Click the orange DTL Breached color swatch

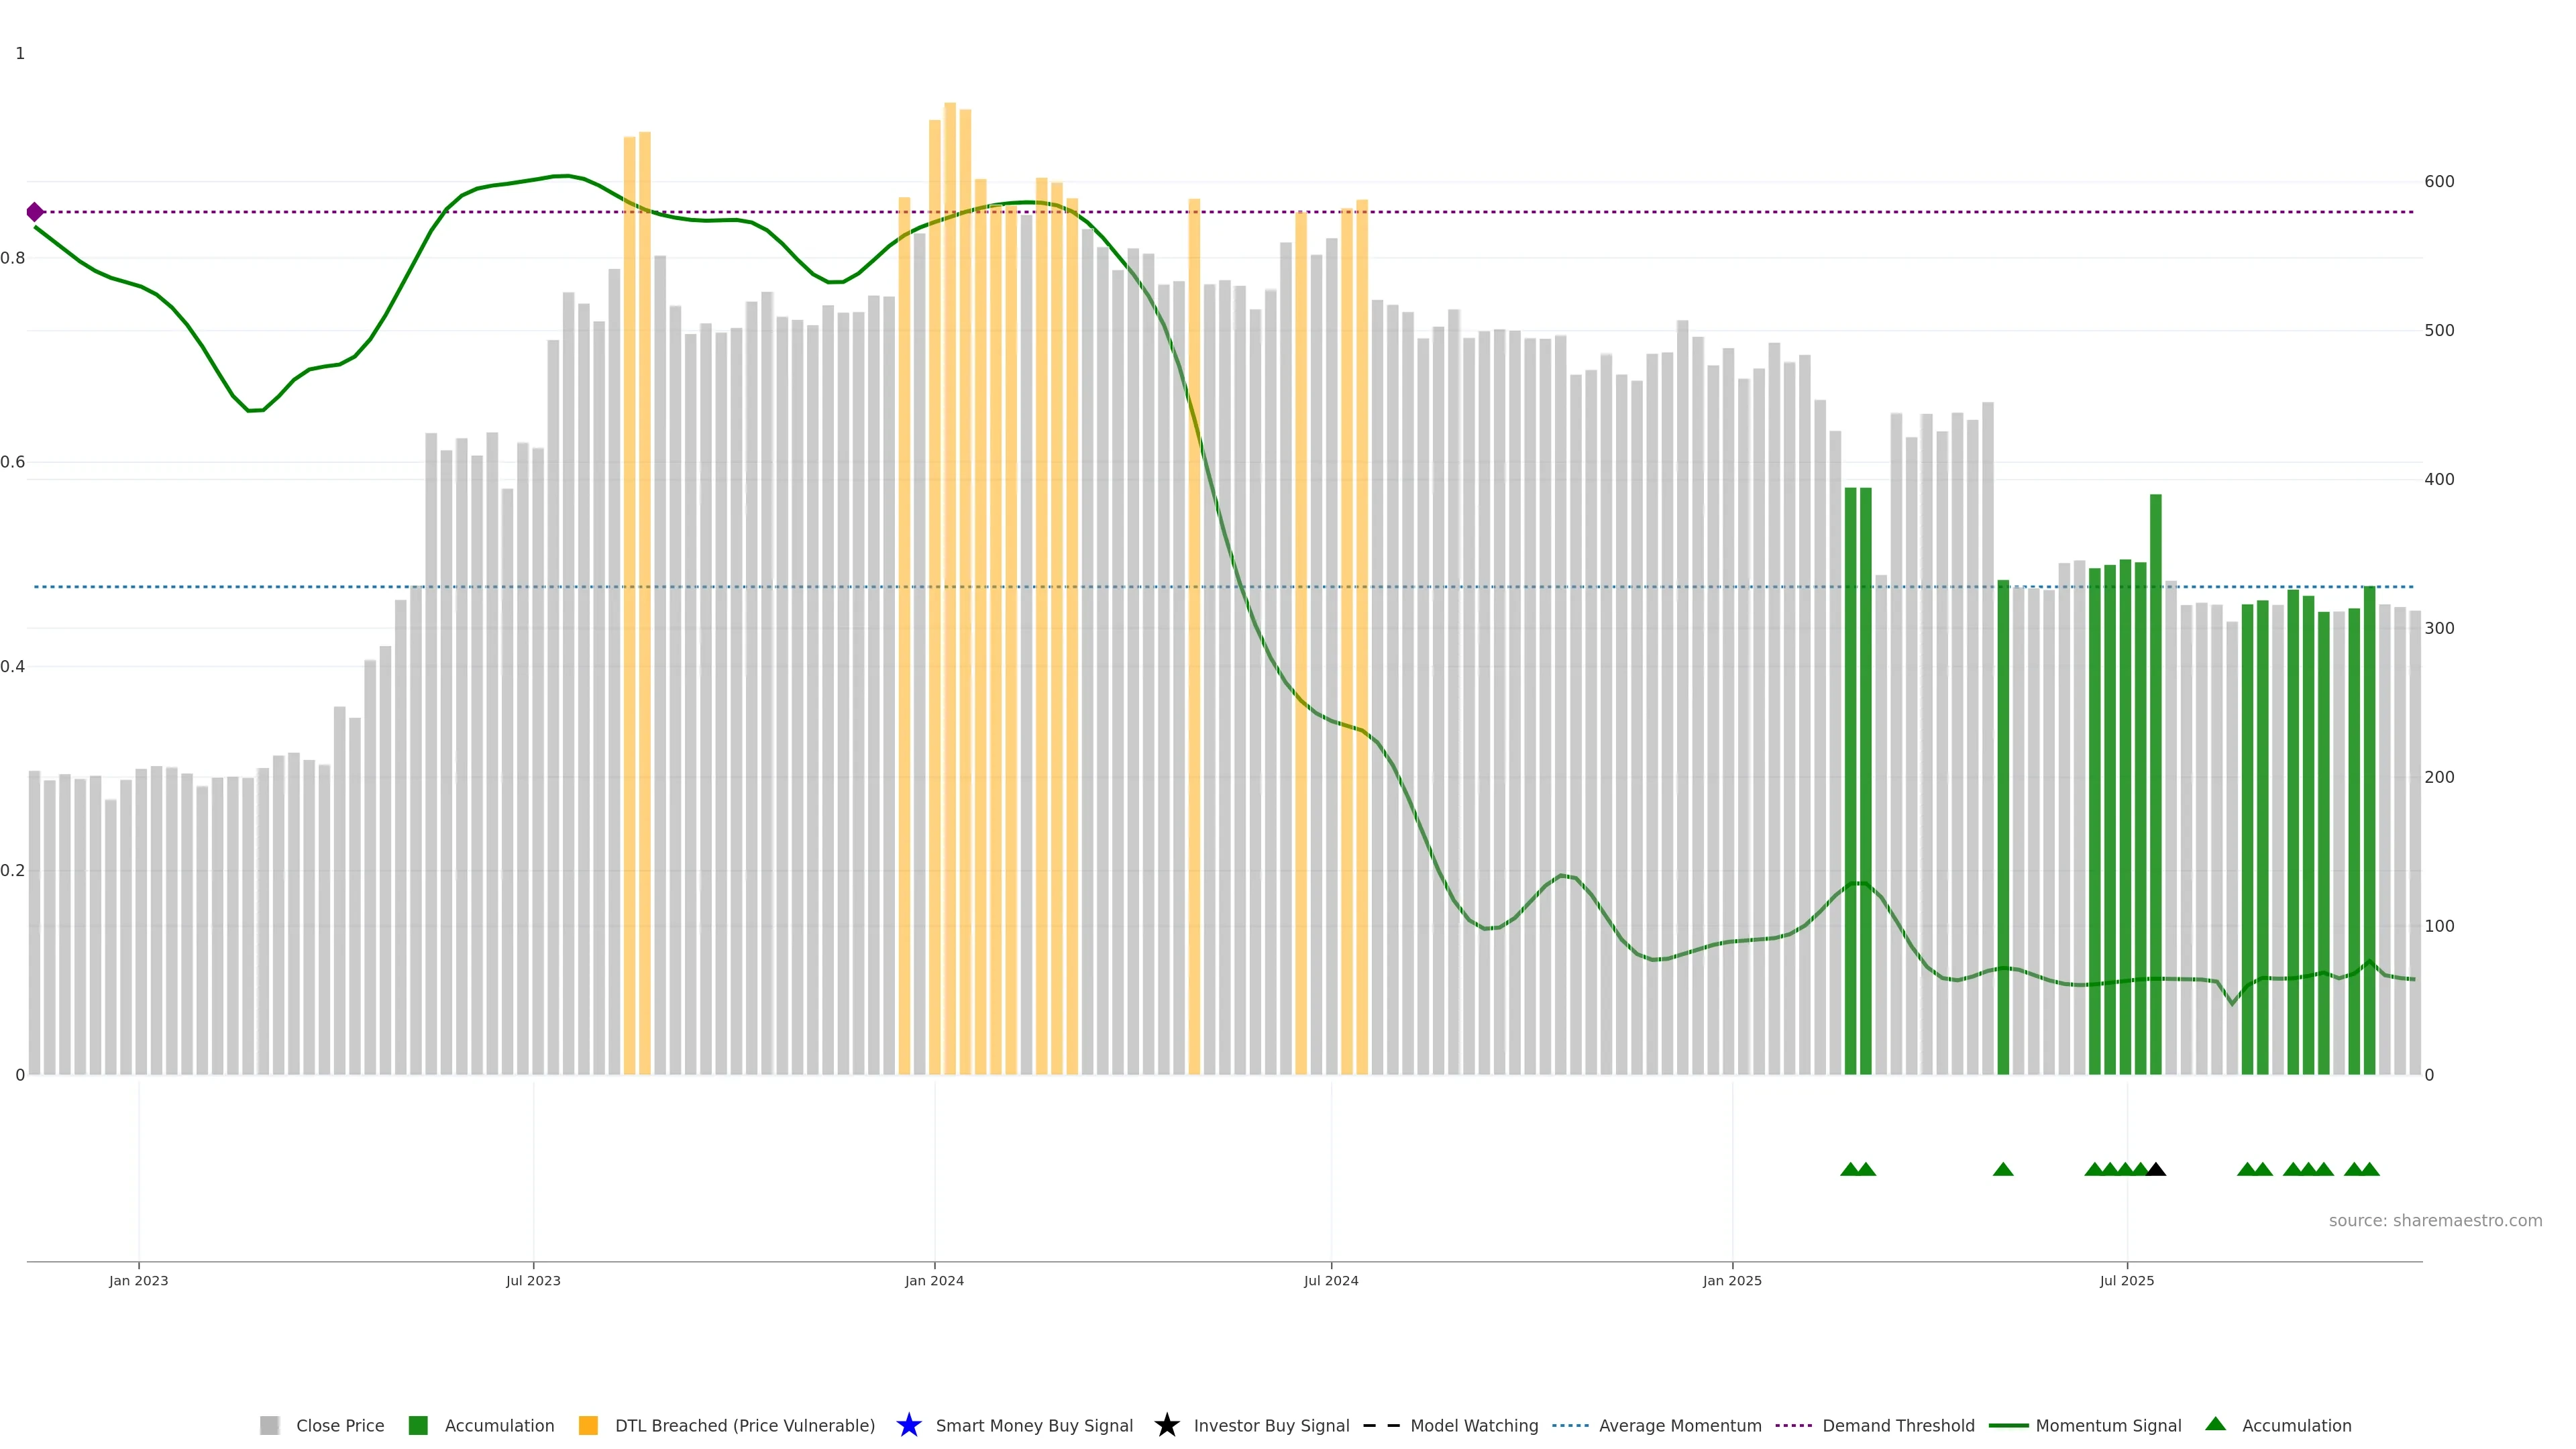[588, 1425]
